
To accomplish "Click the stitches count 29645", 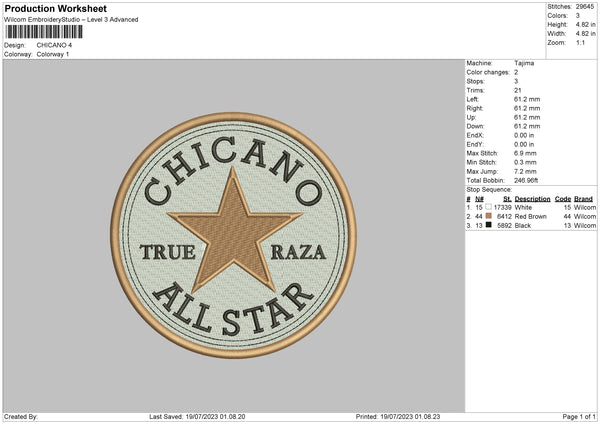I will coord(585,7).
